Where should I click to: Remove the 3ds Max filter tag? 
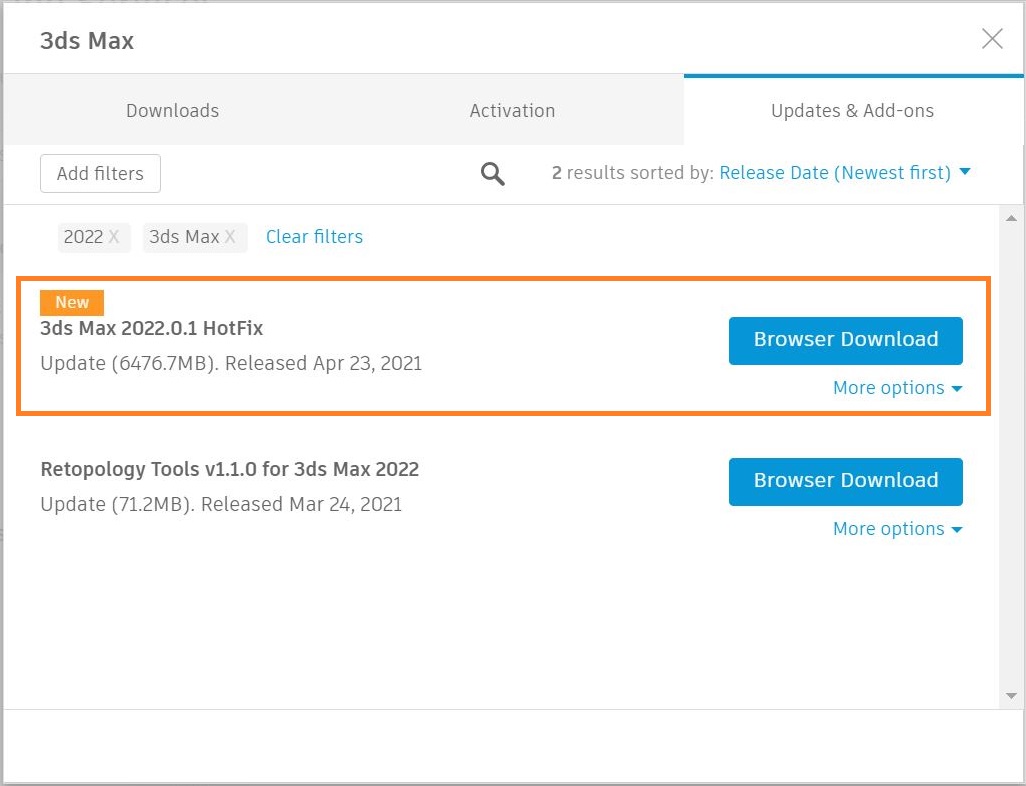(230, 237)
